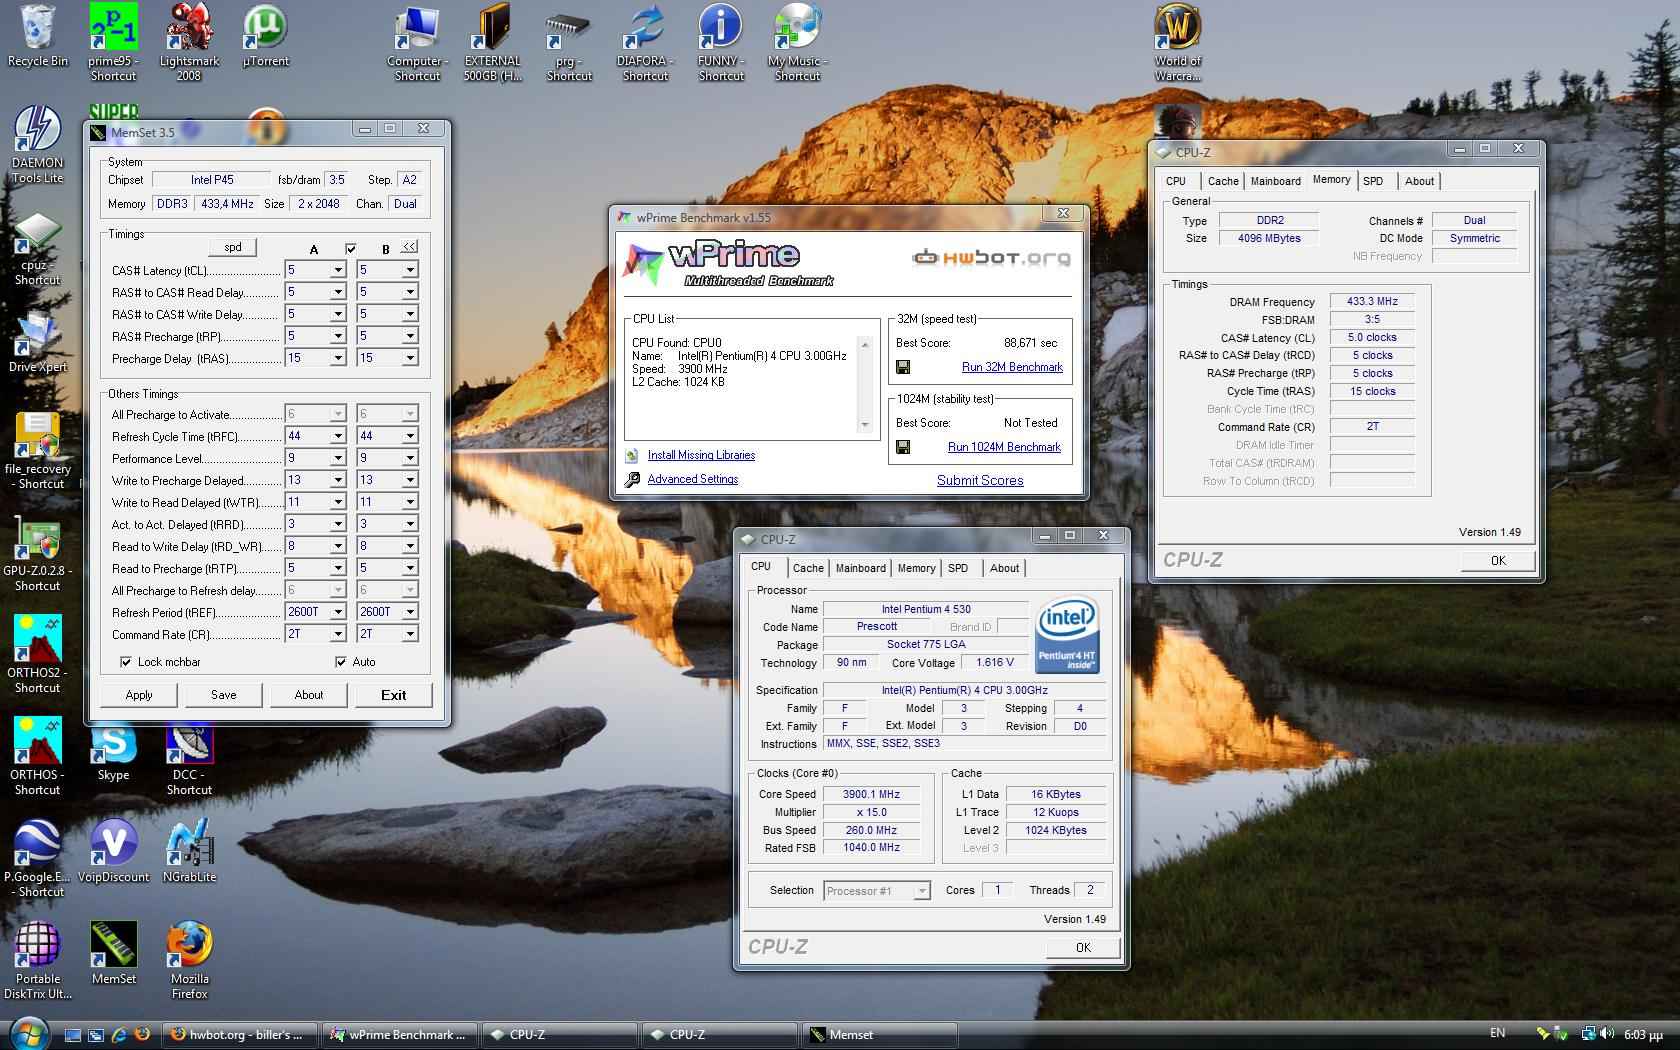Click Submit Scores link in wPrime
1680x1050 pixels.
coord(980,480)
